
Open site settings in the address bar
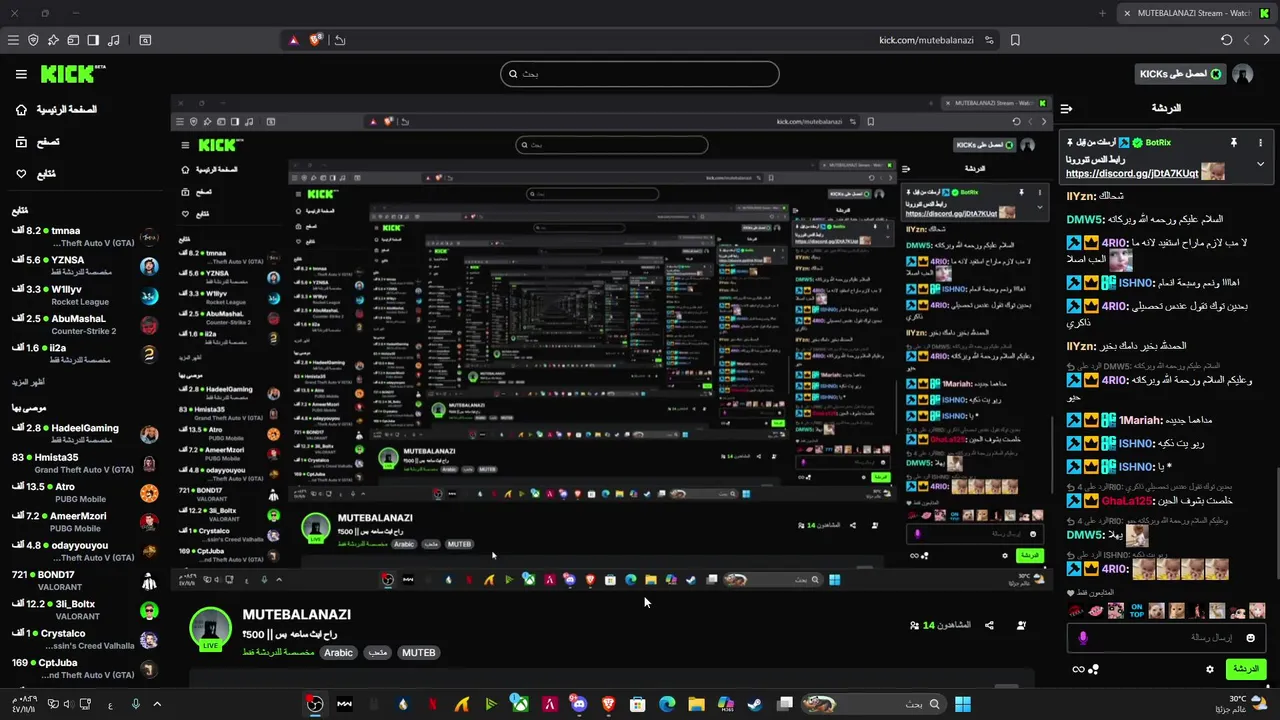pos(989,40)
